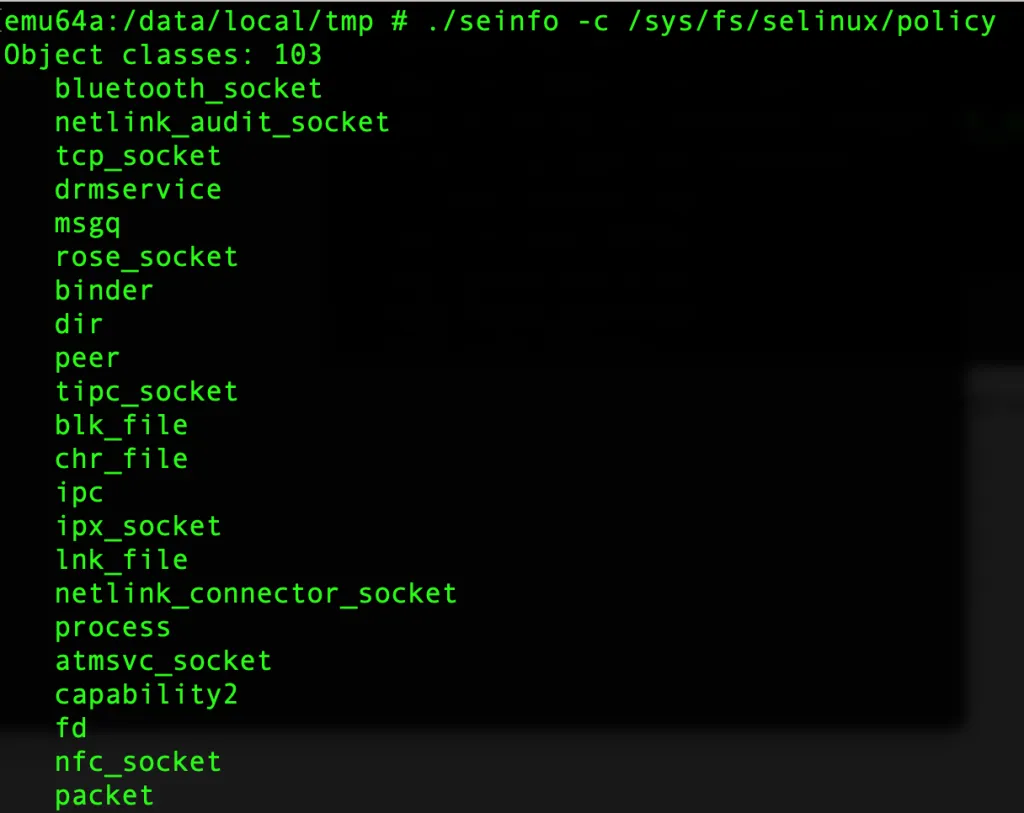Click the netlink_audit_socket line
This screenshot has width=1024, height=813.
222,123
